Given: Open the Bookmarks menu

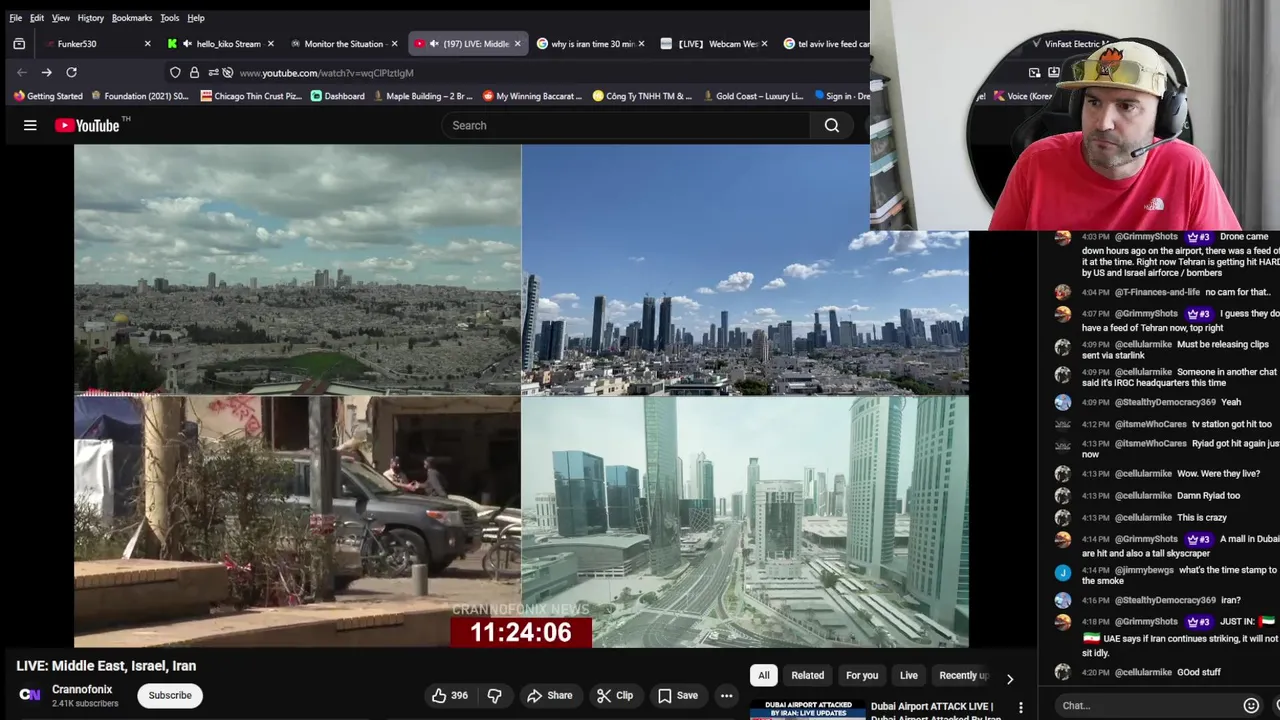Looking at the screenshot, I should coord(132,18).
